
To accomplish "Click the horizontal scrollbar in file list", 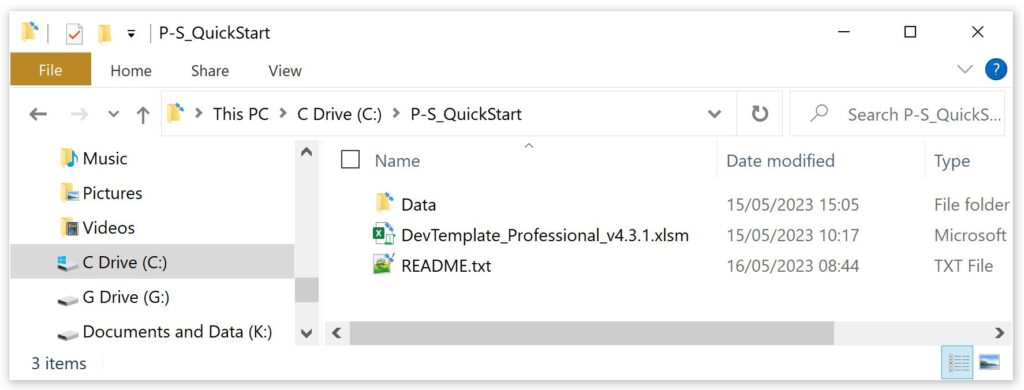I will coord(591,333).
